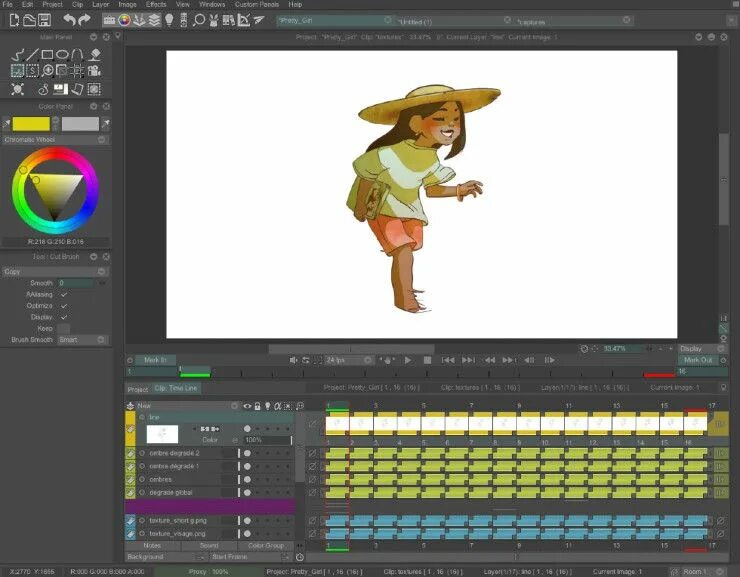
Task: Click the grey B color swatch
Action: (x=80, y=124)
